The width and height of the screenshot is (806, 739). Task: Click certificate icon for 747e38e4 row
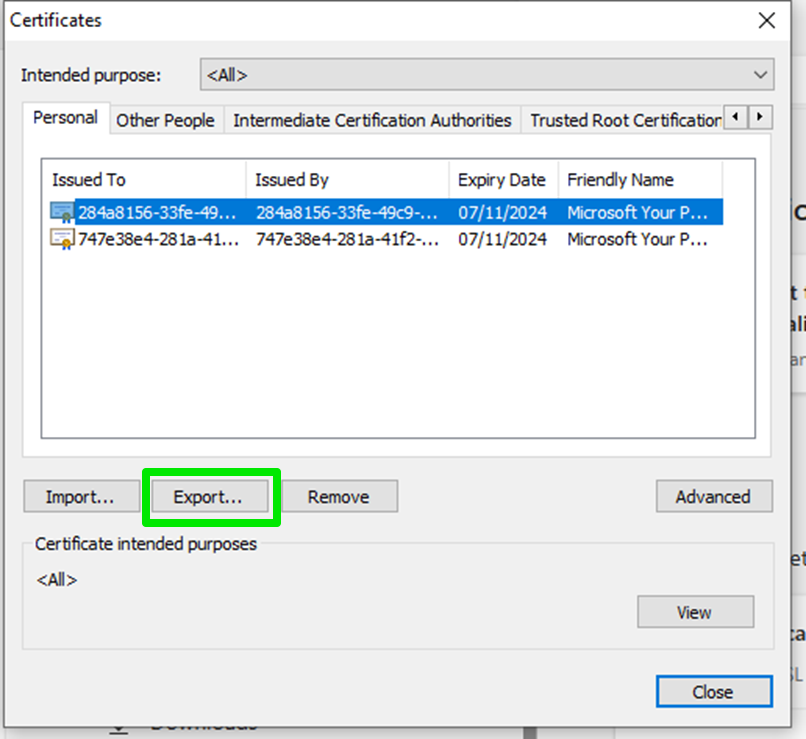point(62,239)
